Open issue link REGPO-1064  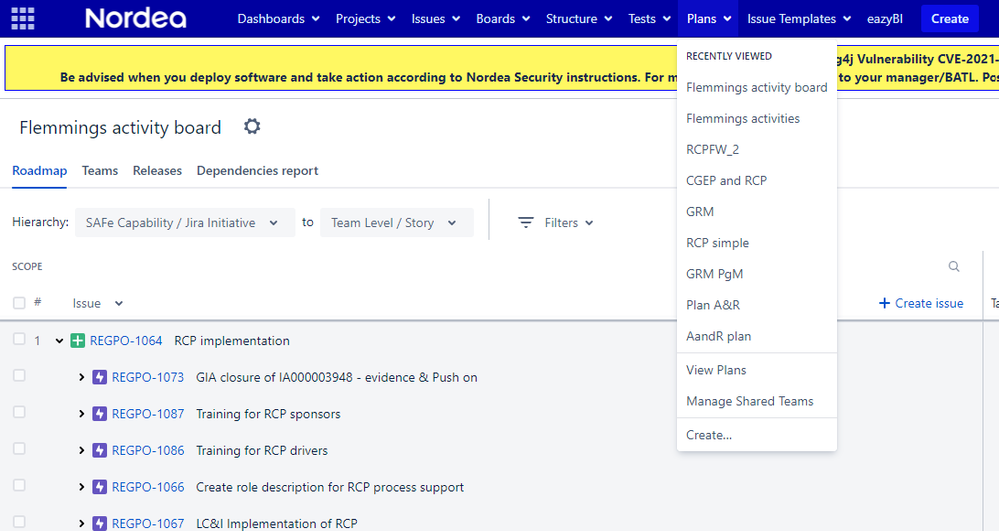[x=126, y=341]
